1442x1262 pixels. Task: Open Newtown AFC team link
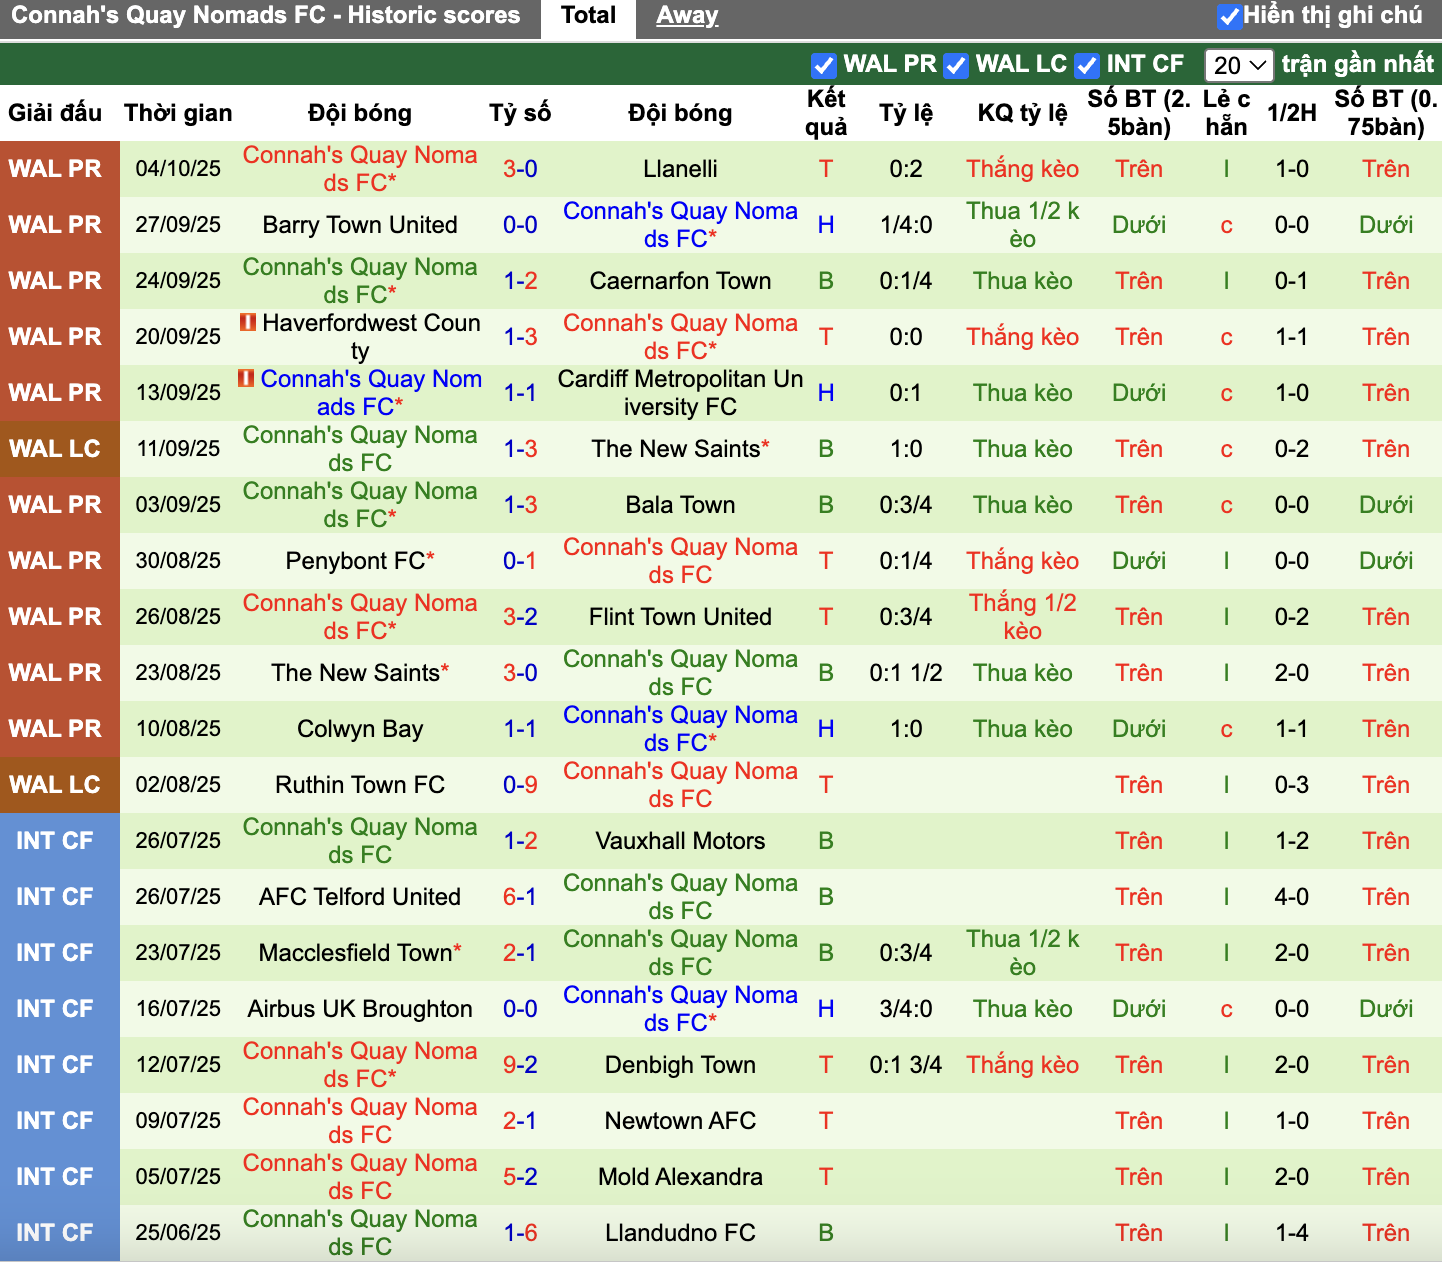[x=680, y=1121]
